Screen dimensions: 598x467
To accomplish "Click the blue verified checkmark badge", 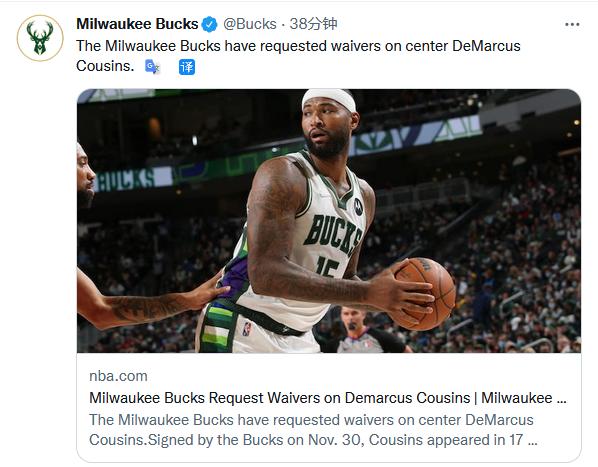I will pos(209,24).
